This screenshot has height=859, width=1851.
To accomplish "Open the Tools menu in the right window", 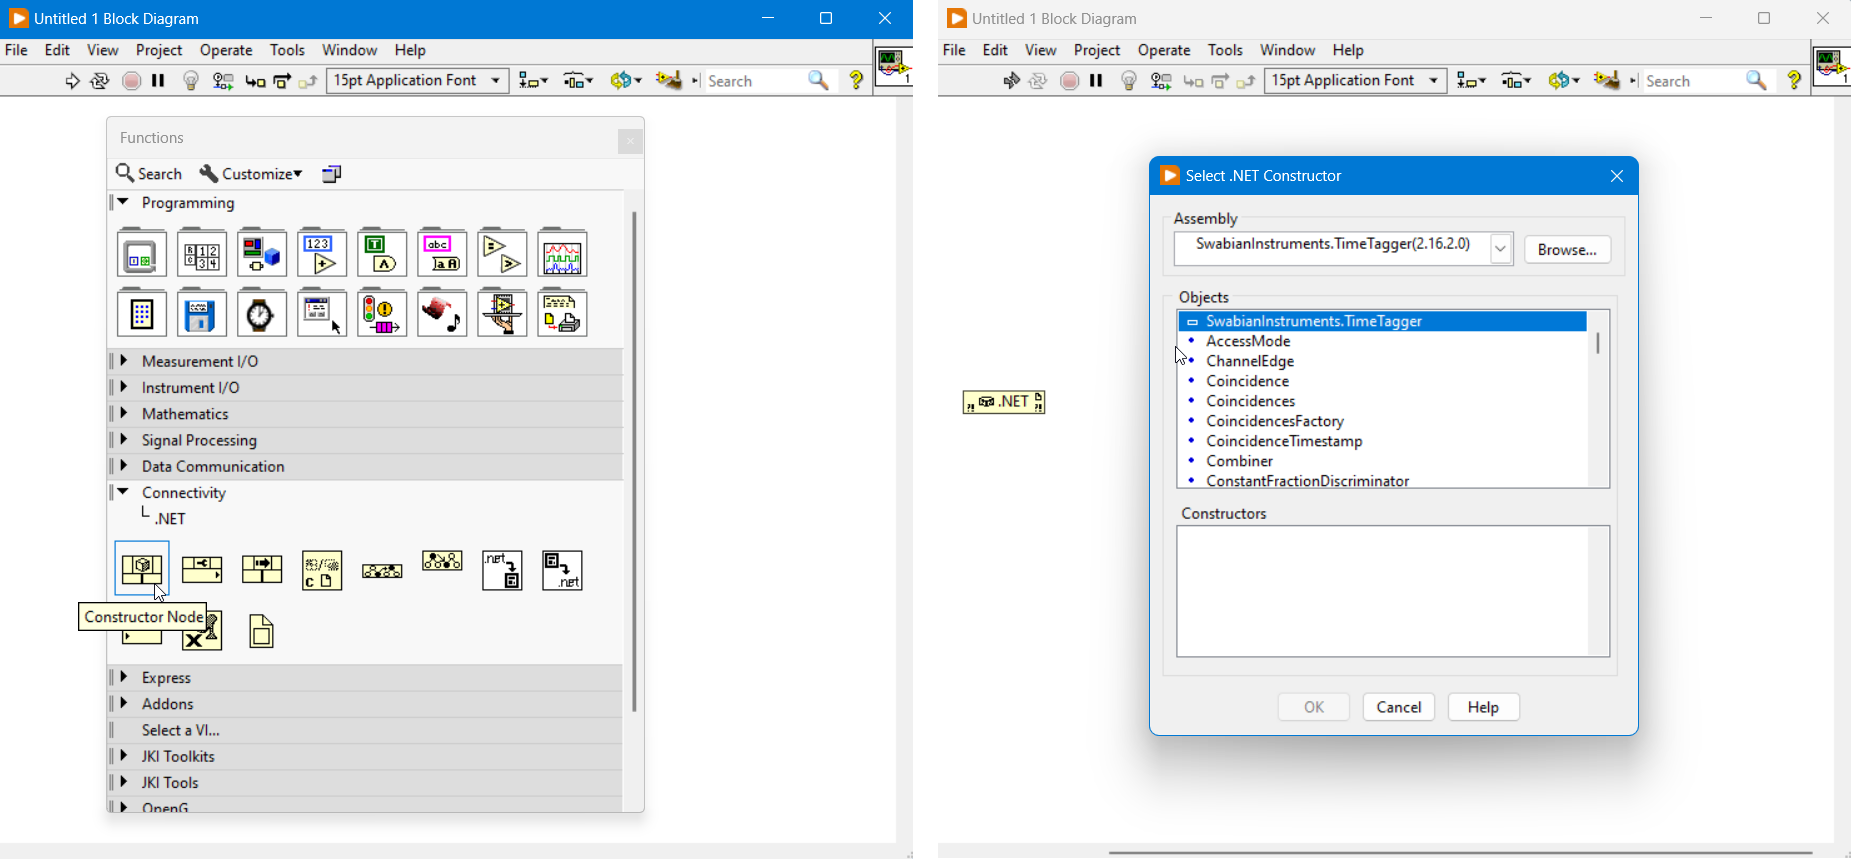I will (1225, 50).
